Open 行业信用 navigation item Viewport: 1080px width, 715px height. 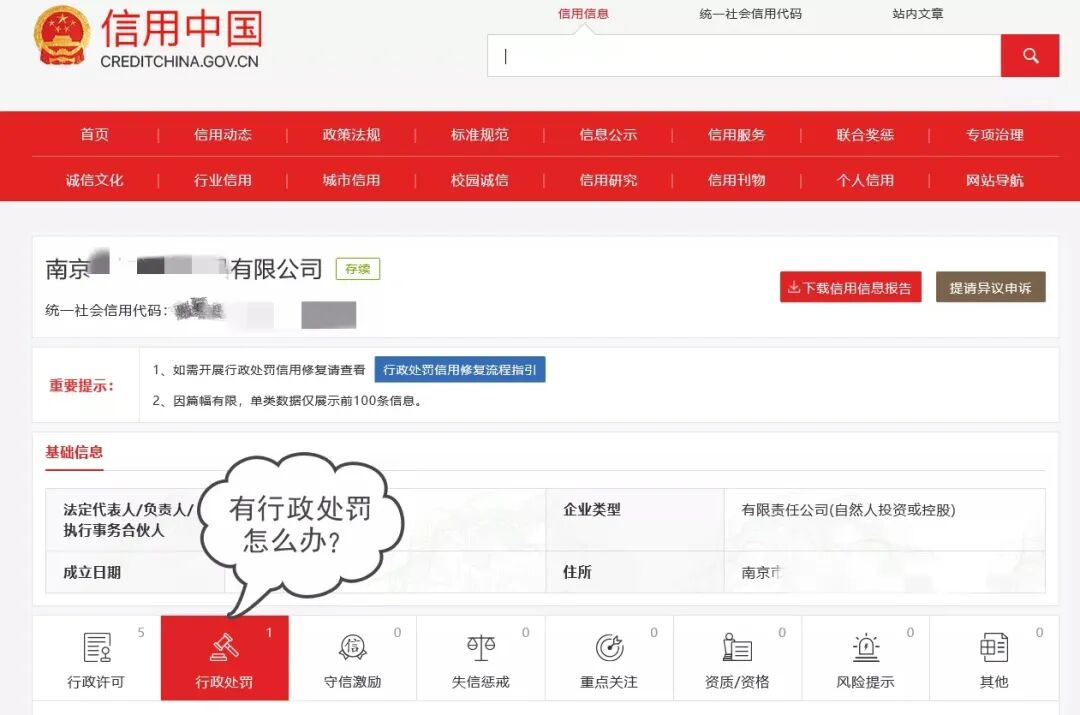pyautogui.click(x=222, y=180)
